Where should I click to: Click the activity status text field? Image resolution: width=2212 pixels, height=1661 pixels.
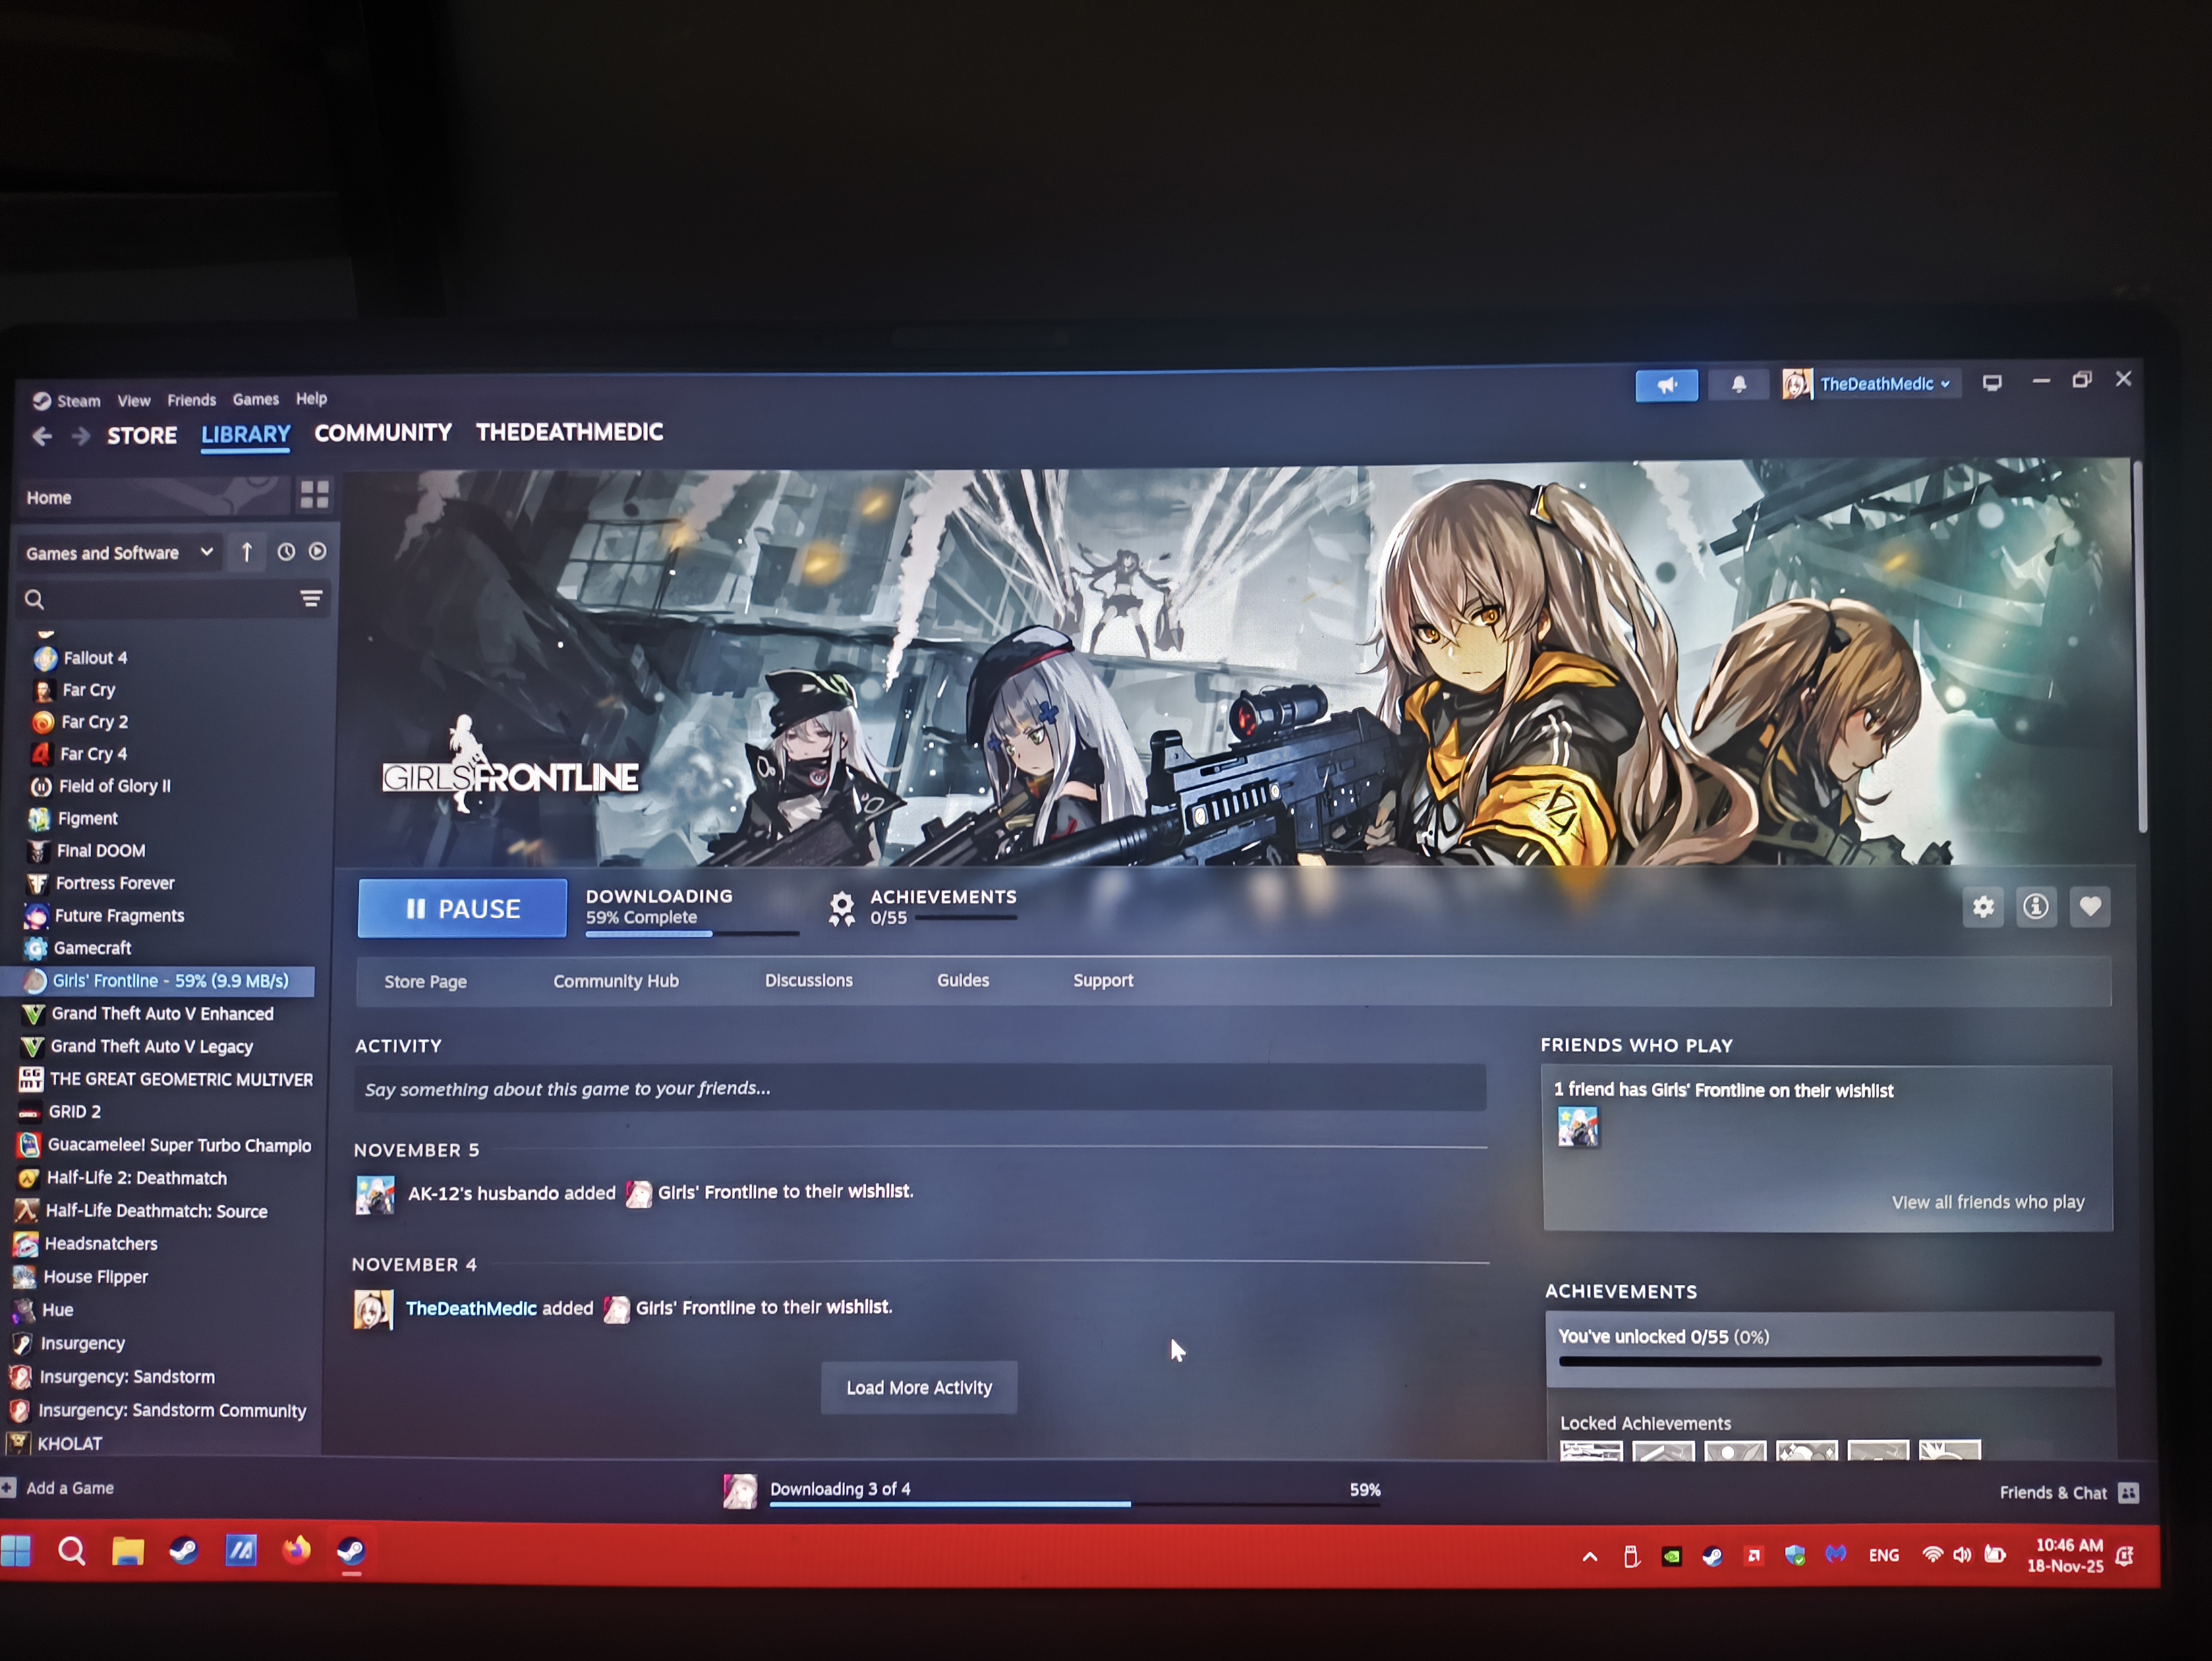coord(918,1088)
